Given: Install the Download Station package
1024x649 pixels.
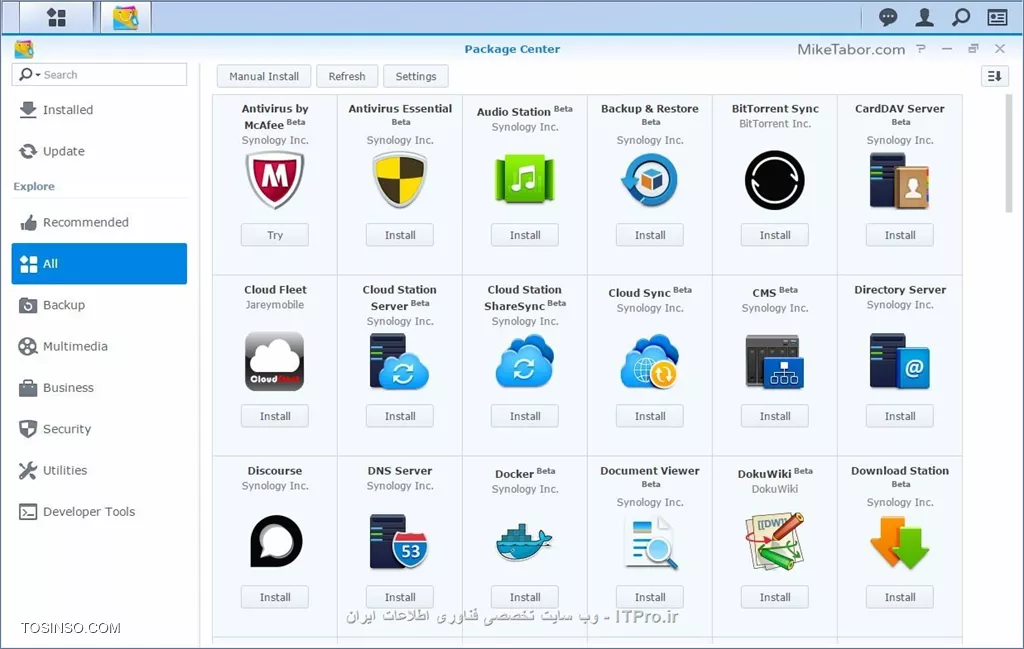Looking at the screenshot, I should tap(900, 597).
